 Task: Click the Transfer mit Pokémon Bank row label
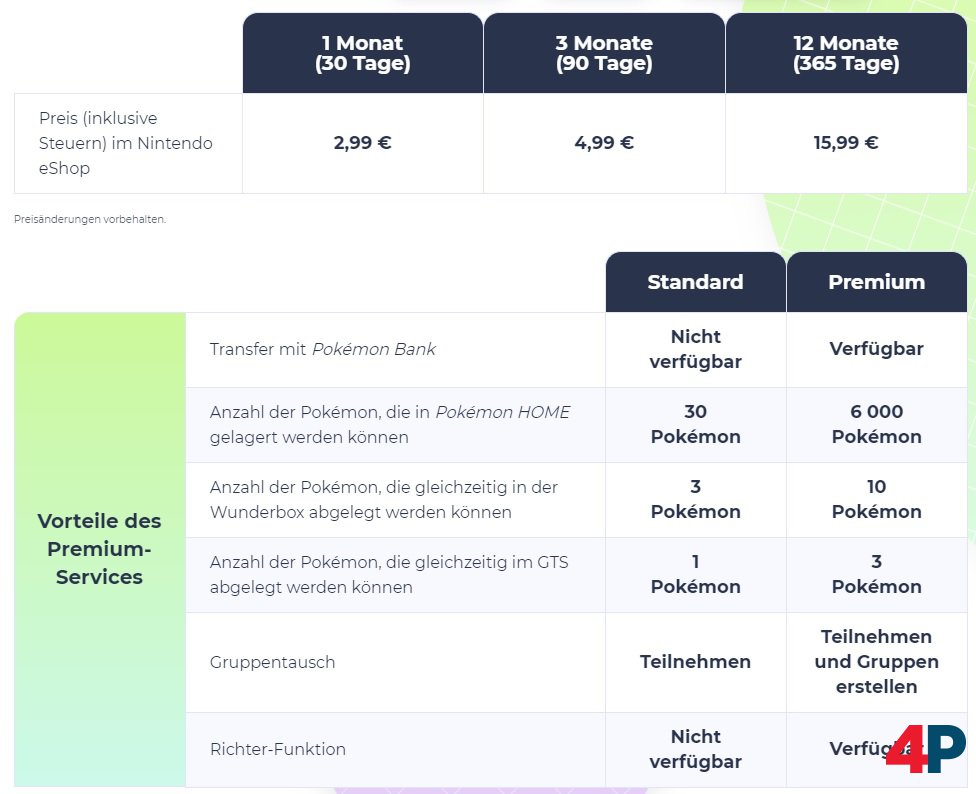pyautogui.click(x=323, y=349)
